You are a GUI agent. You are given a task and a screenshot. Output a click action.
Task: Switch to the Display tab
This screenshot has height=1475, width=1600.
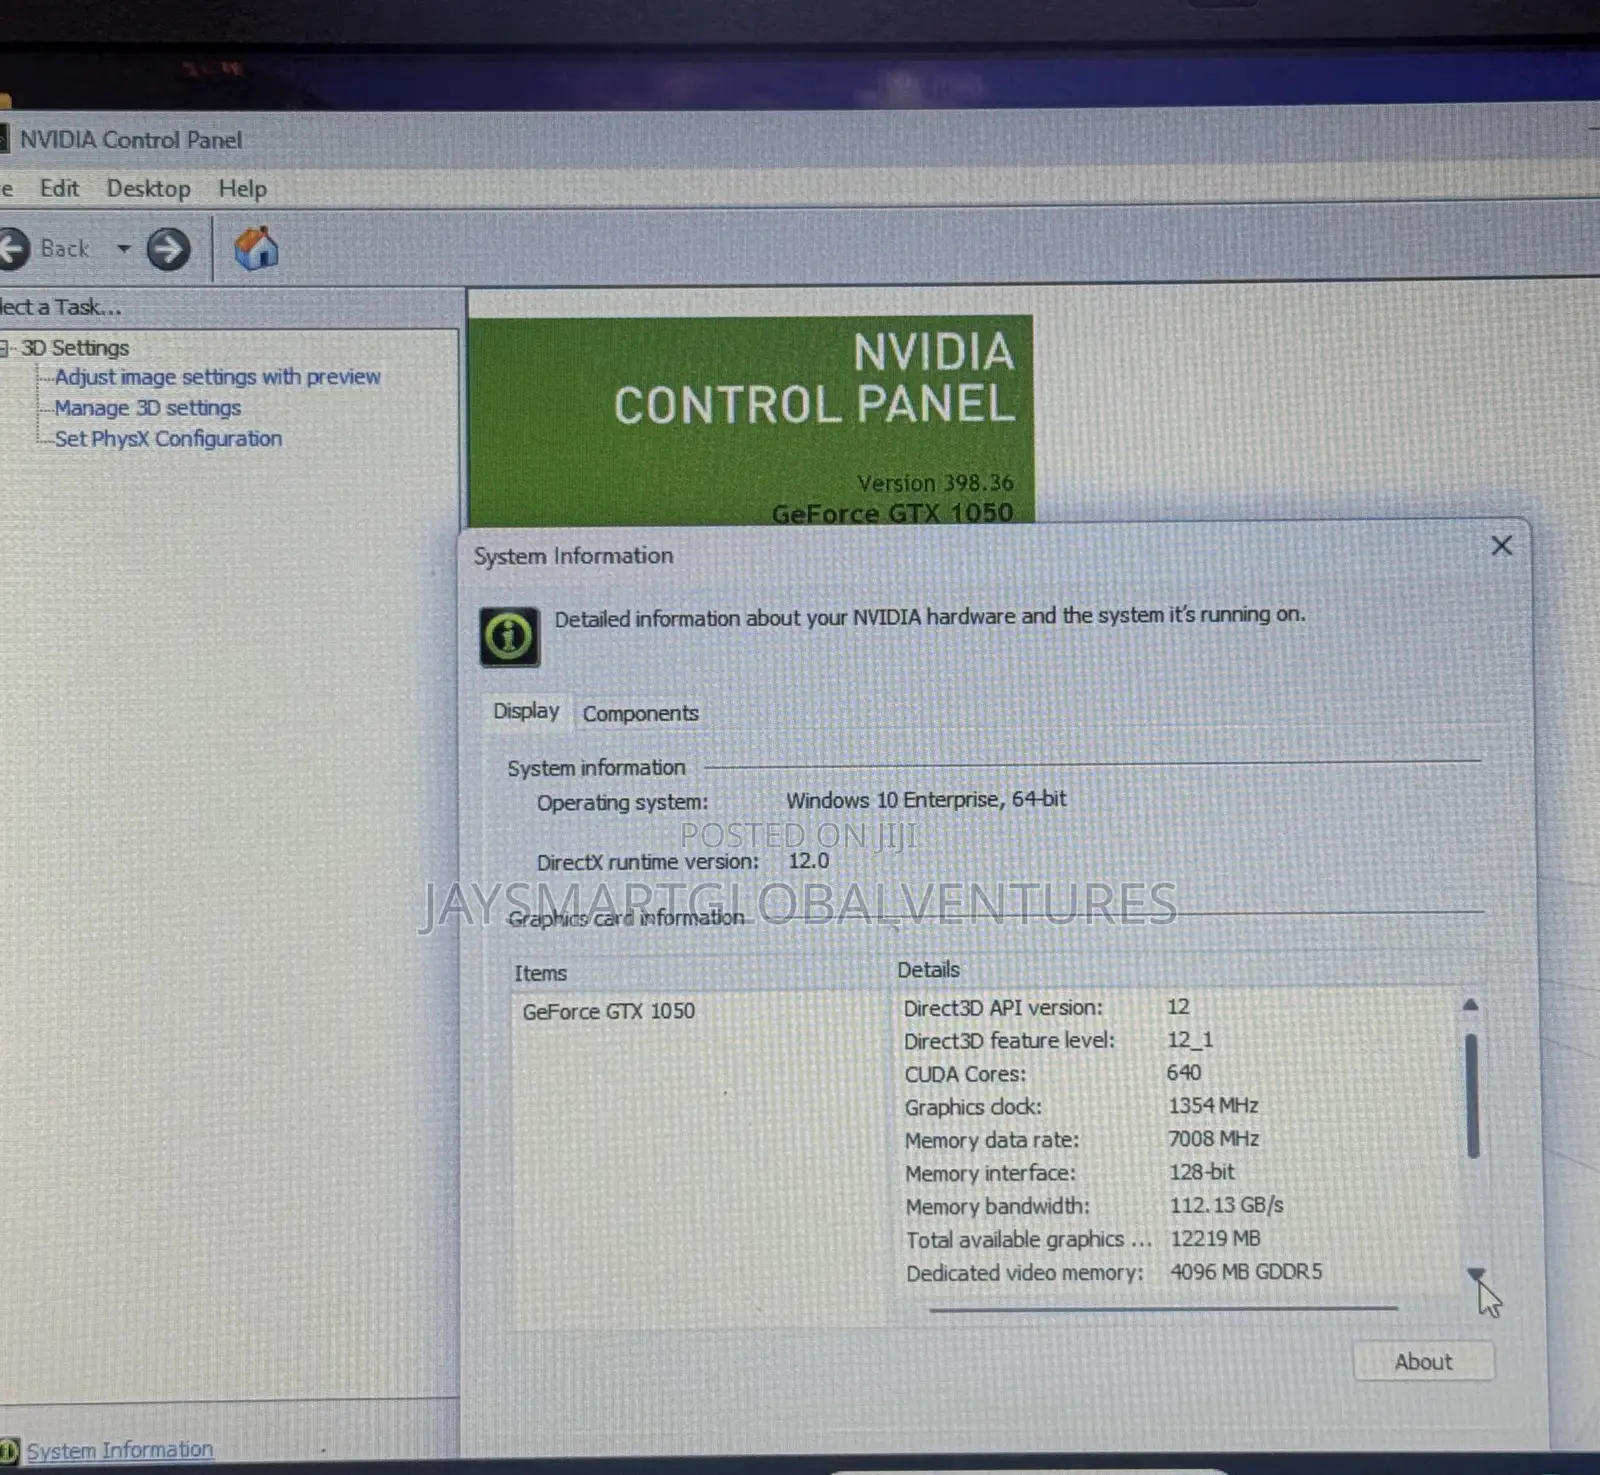pyautogui.click(x=526, y=711)
